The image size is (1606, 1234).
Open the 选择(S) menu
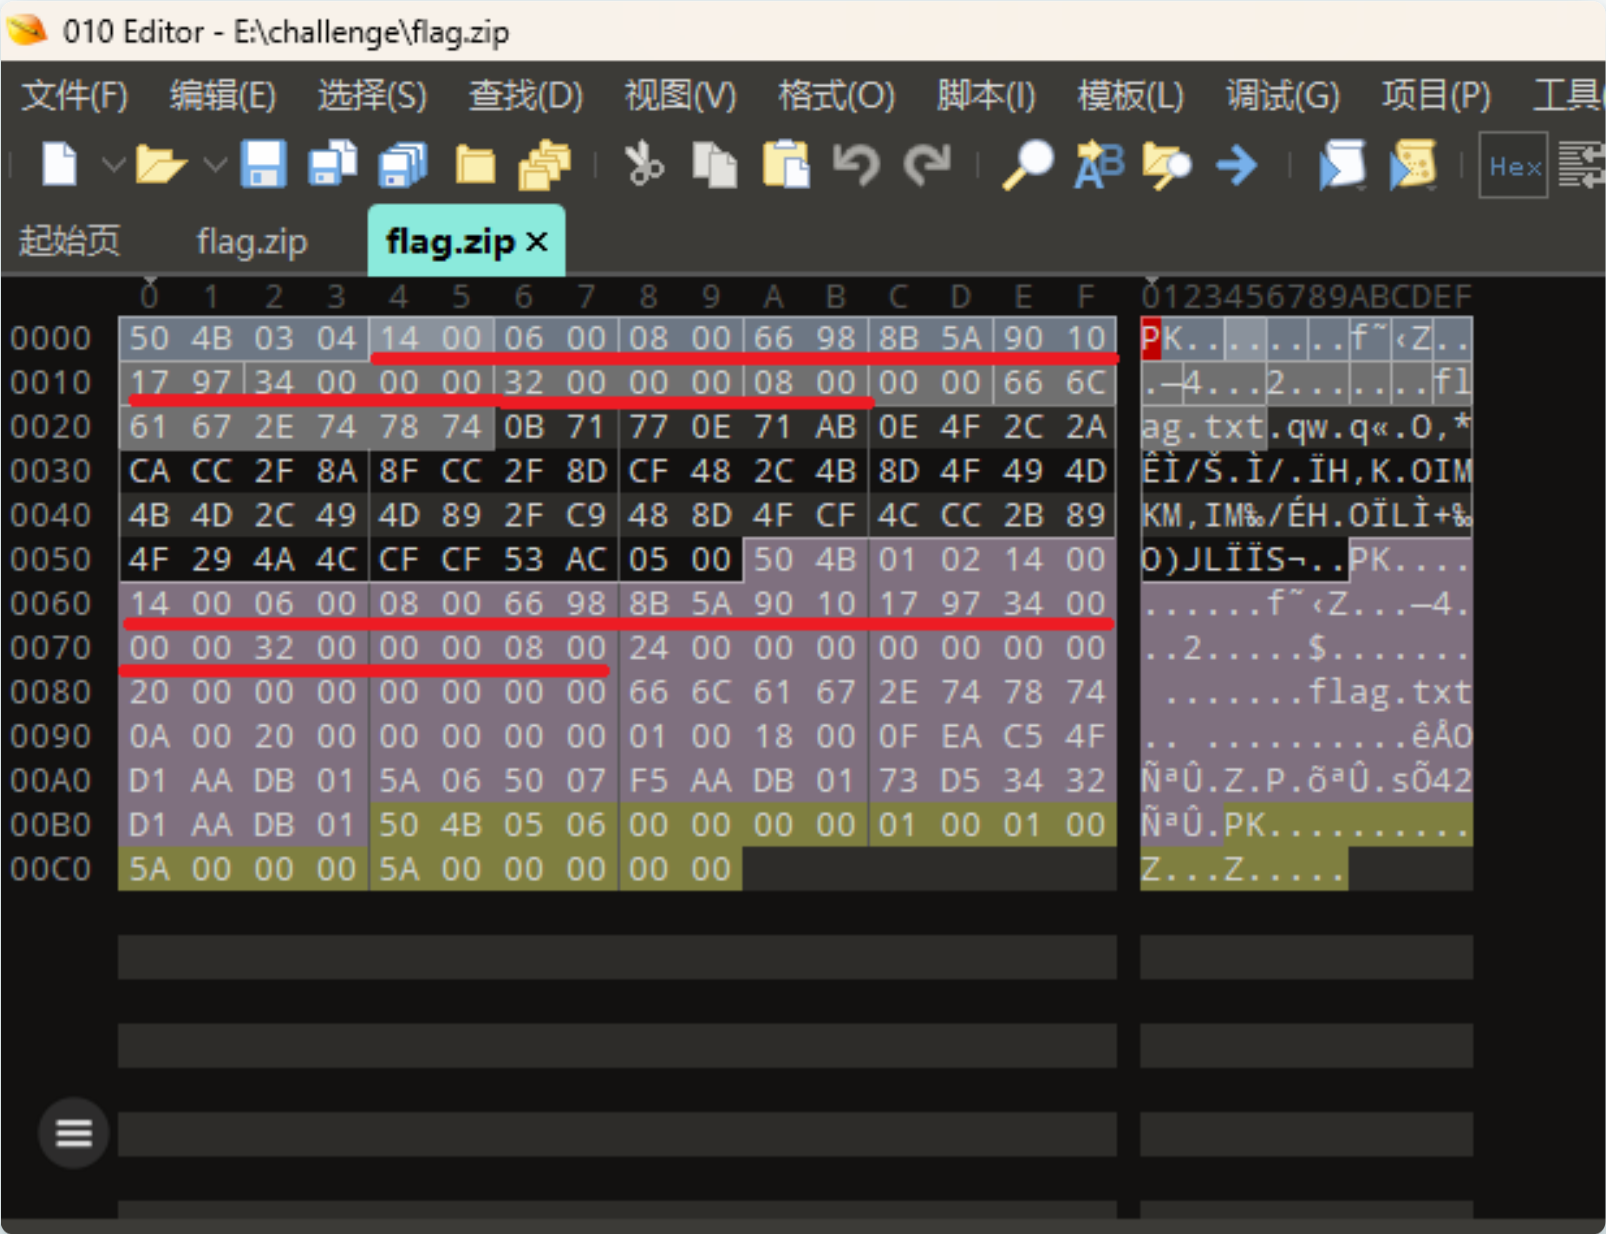[x=372, y=96]
